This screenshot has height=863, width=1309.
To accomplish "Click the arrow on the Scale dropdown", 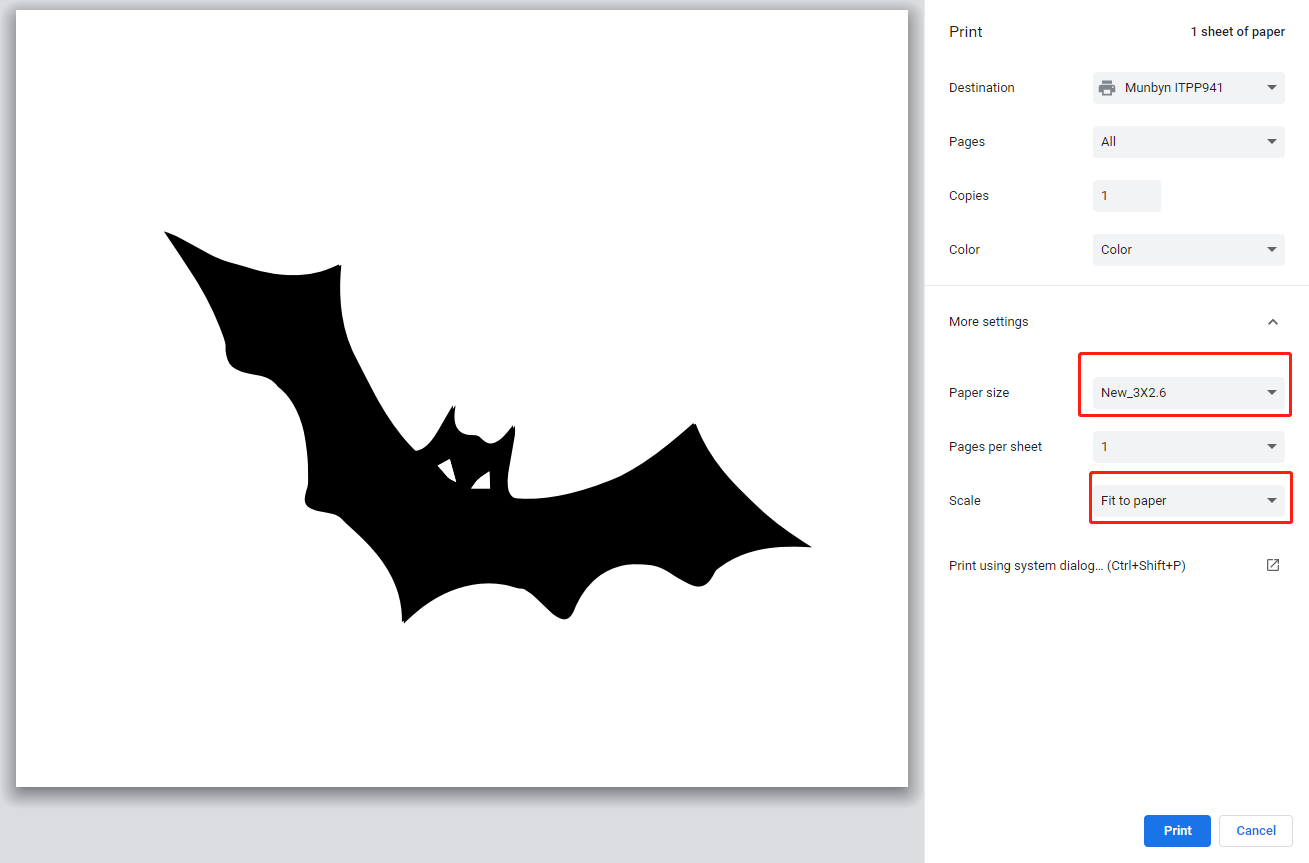I will click(1272, 501).
